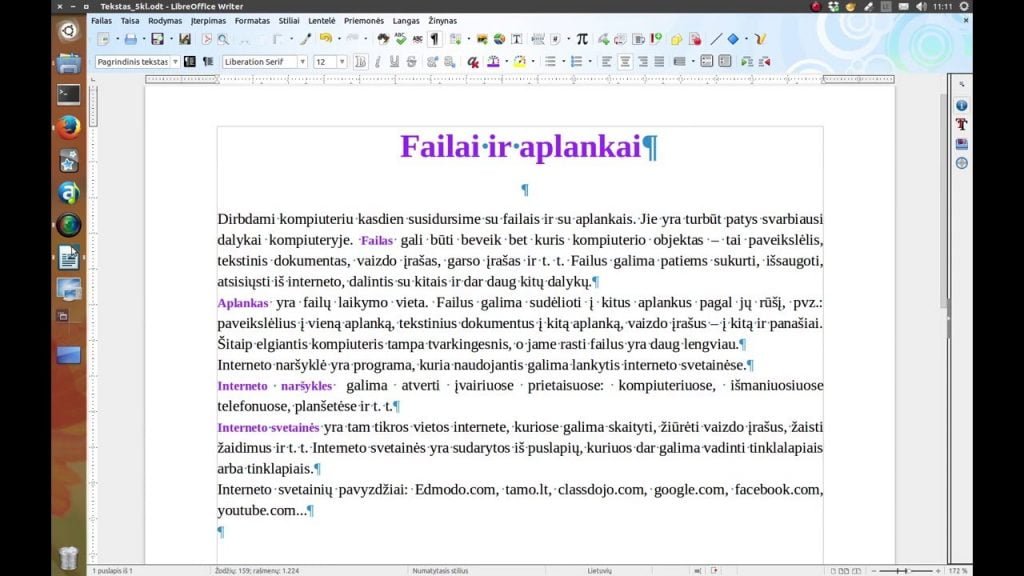Open Firefox from the launcher
This screenshot has width=1024, height=576.
(69, 127)
